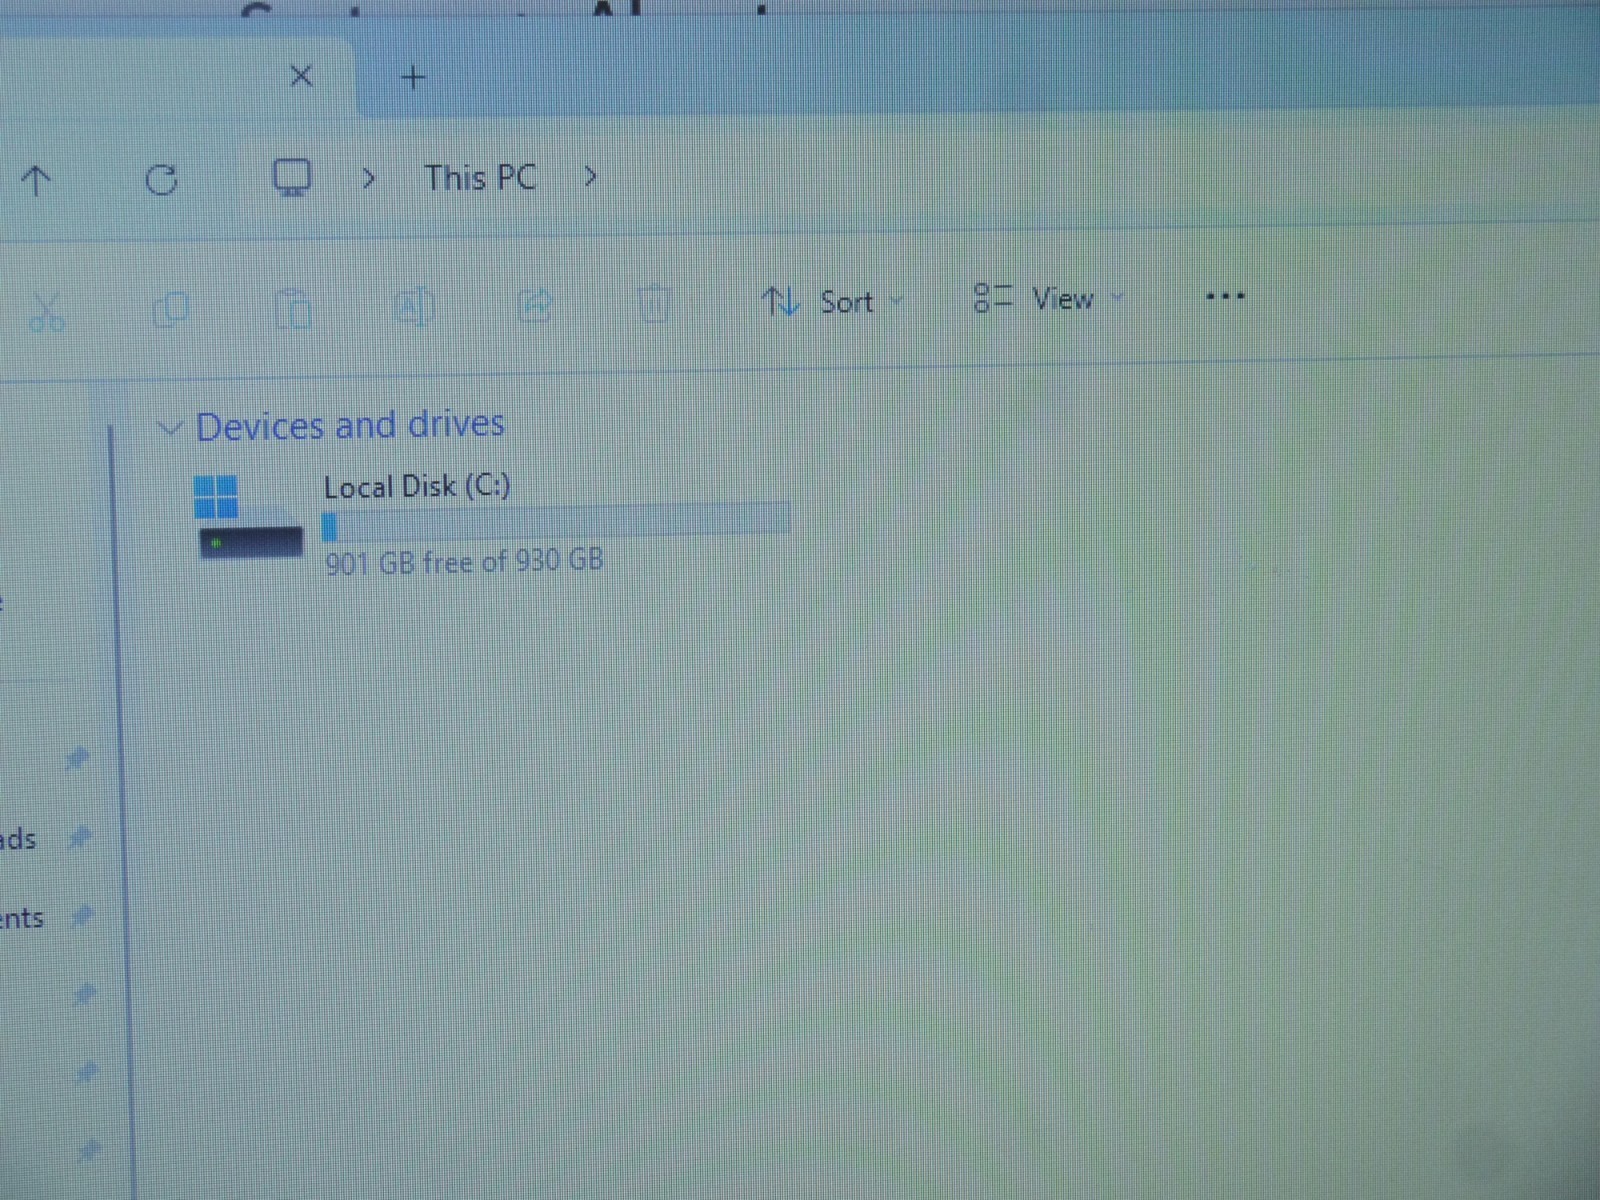
Task: Click the Share toolbar icon
Action: click(535, 304)
